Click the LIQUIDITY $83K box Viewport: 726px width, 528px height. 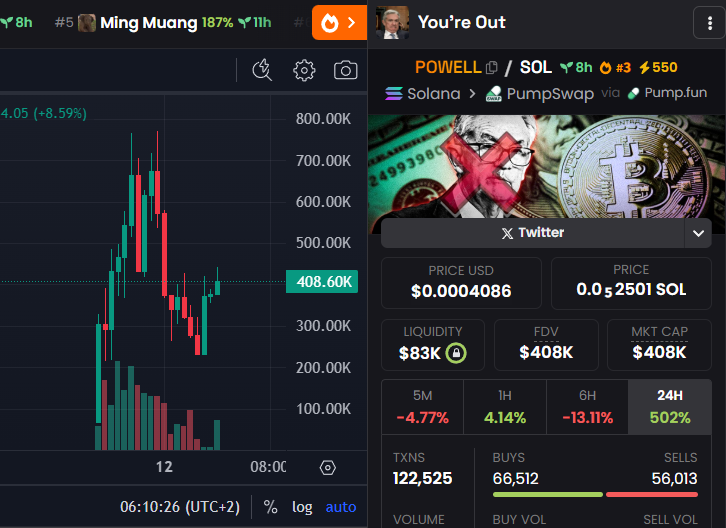(x=433, y=345)
